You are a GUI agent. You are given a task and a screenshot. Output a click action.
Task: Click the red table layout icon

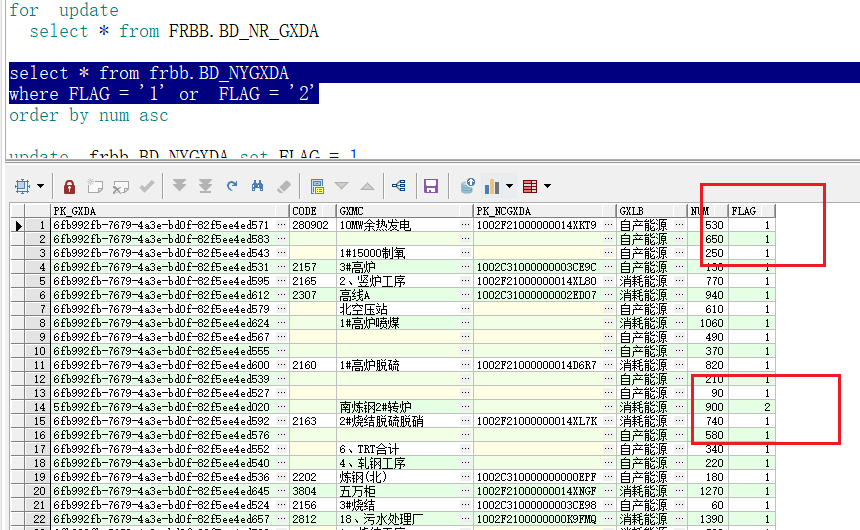pos(530,187)
